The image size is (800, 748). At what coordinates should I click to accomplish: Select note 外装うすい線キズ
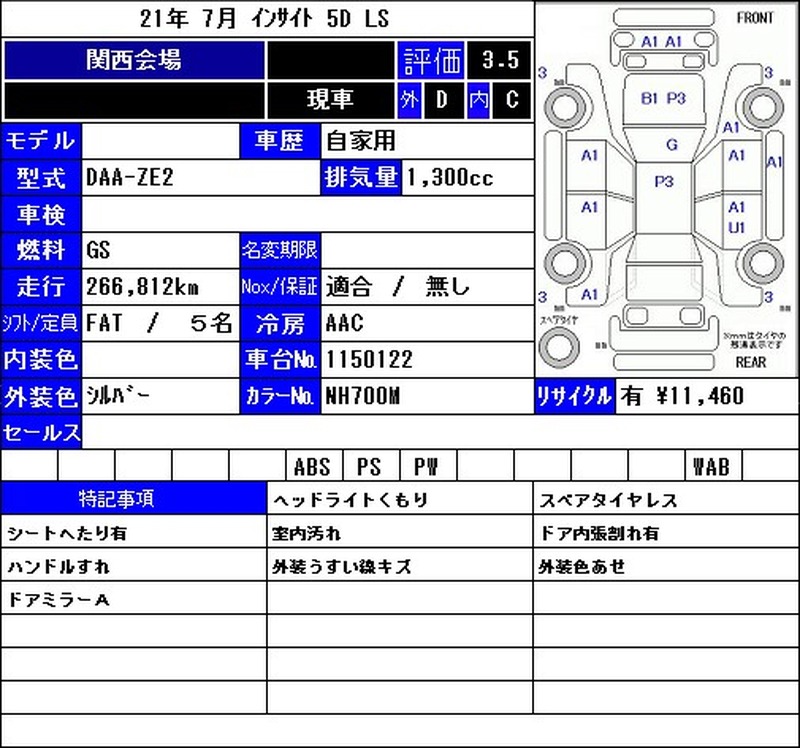point(341,567)
